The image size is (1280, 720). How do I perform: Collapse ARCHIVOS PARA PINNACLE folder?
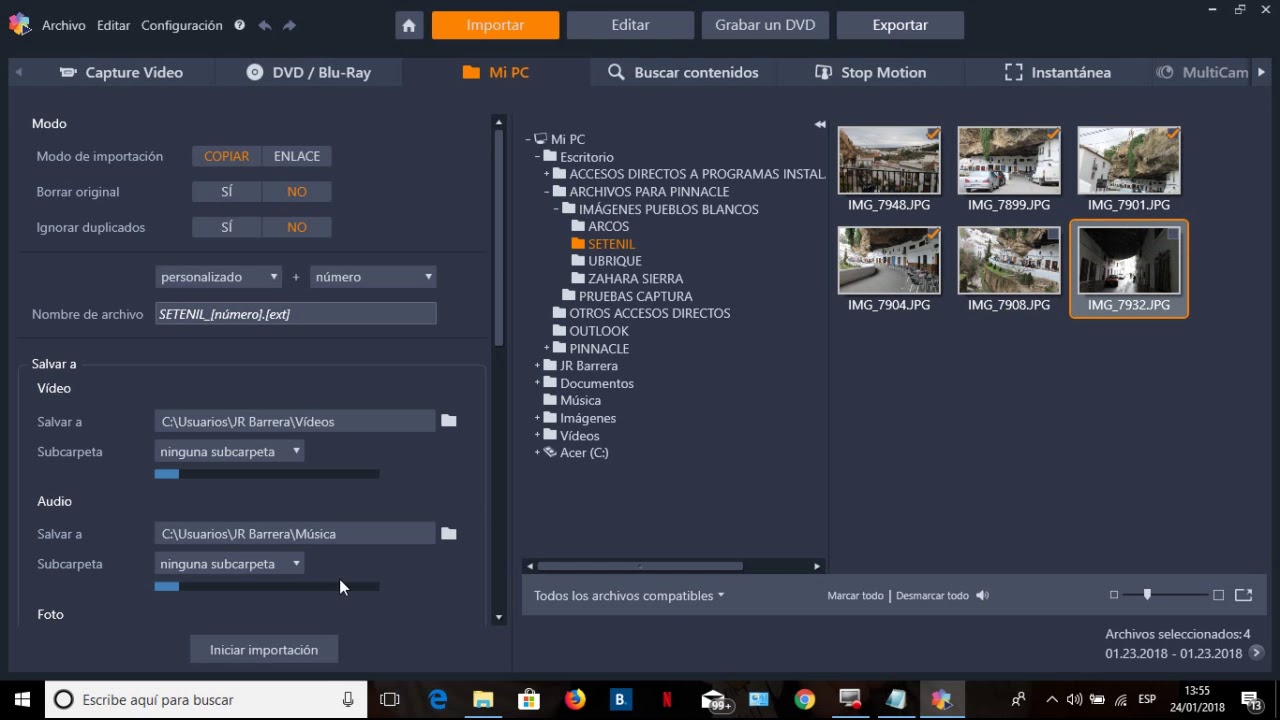(x=547, y=191)
